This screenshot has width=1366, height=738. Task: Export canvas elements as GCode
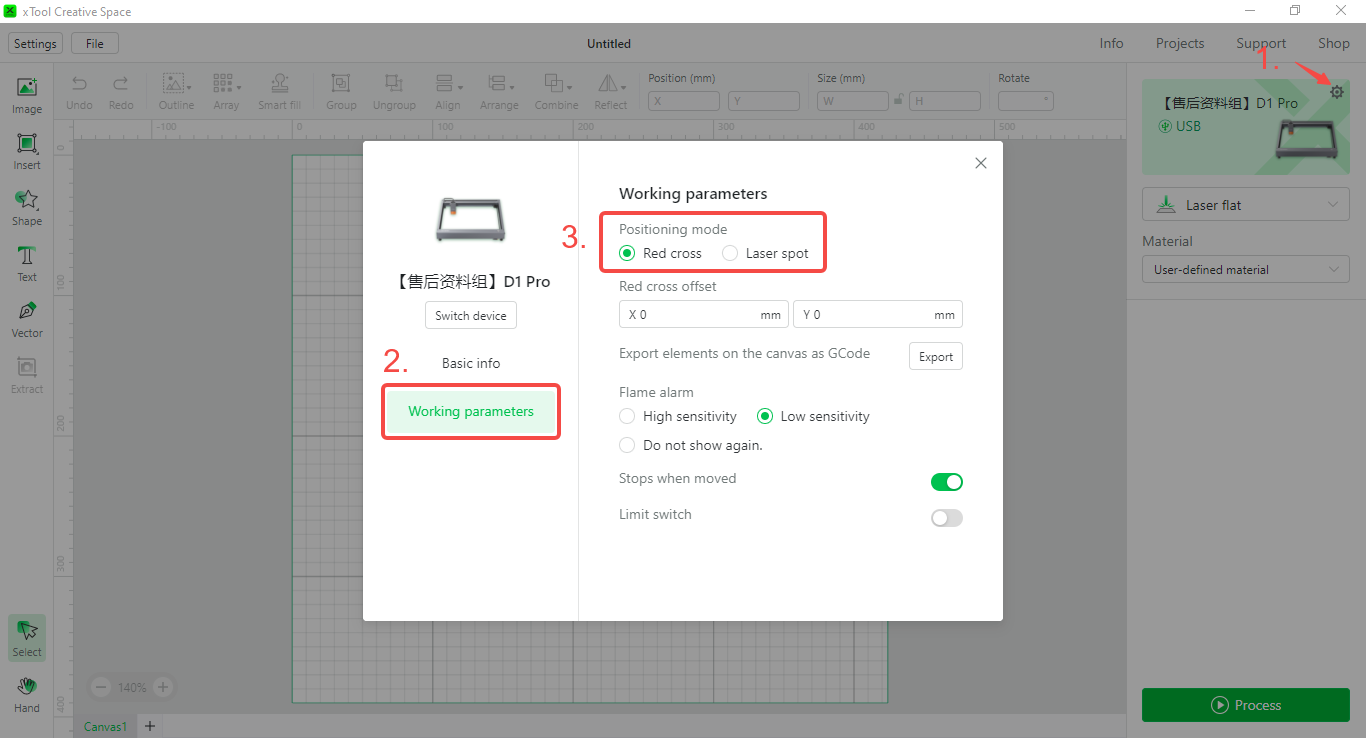pos(935,356)
